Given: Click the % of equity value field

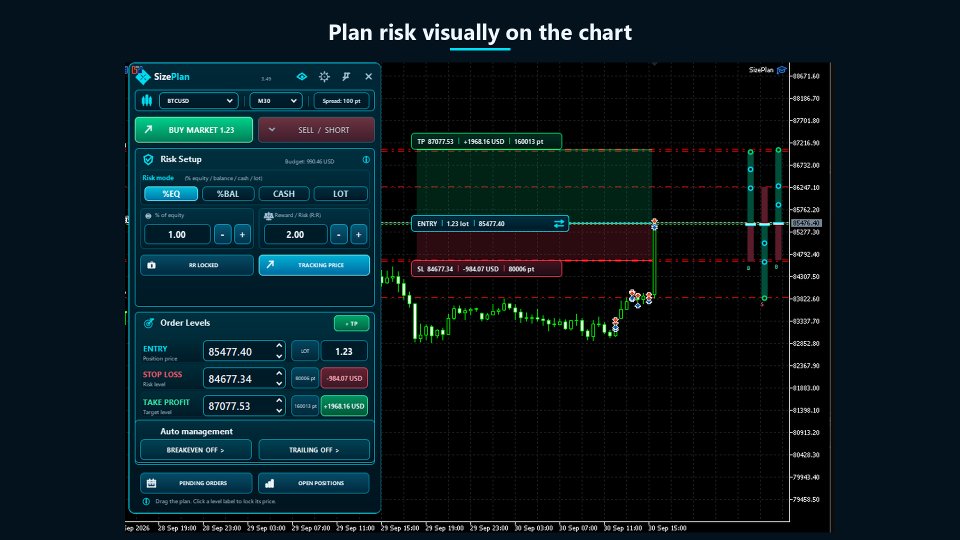Looking at the screenshot, I should coord(177,234).
